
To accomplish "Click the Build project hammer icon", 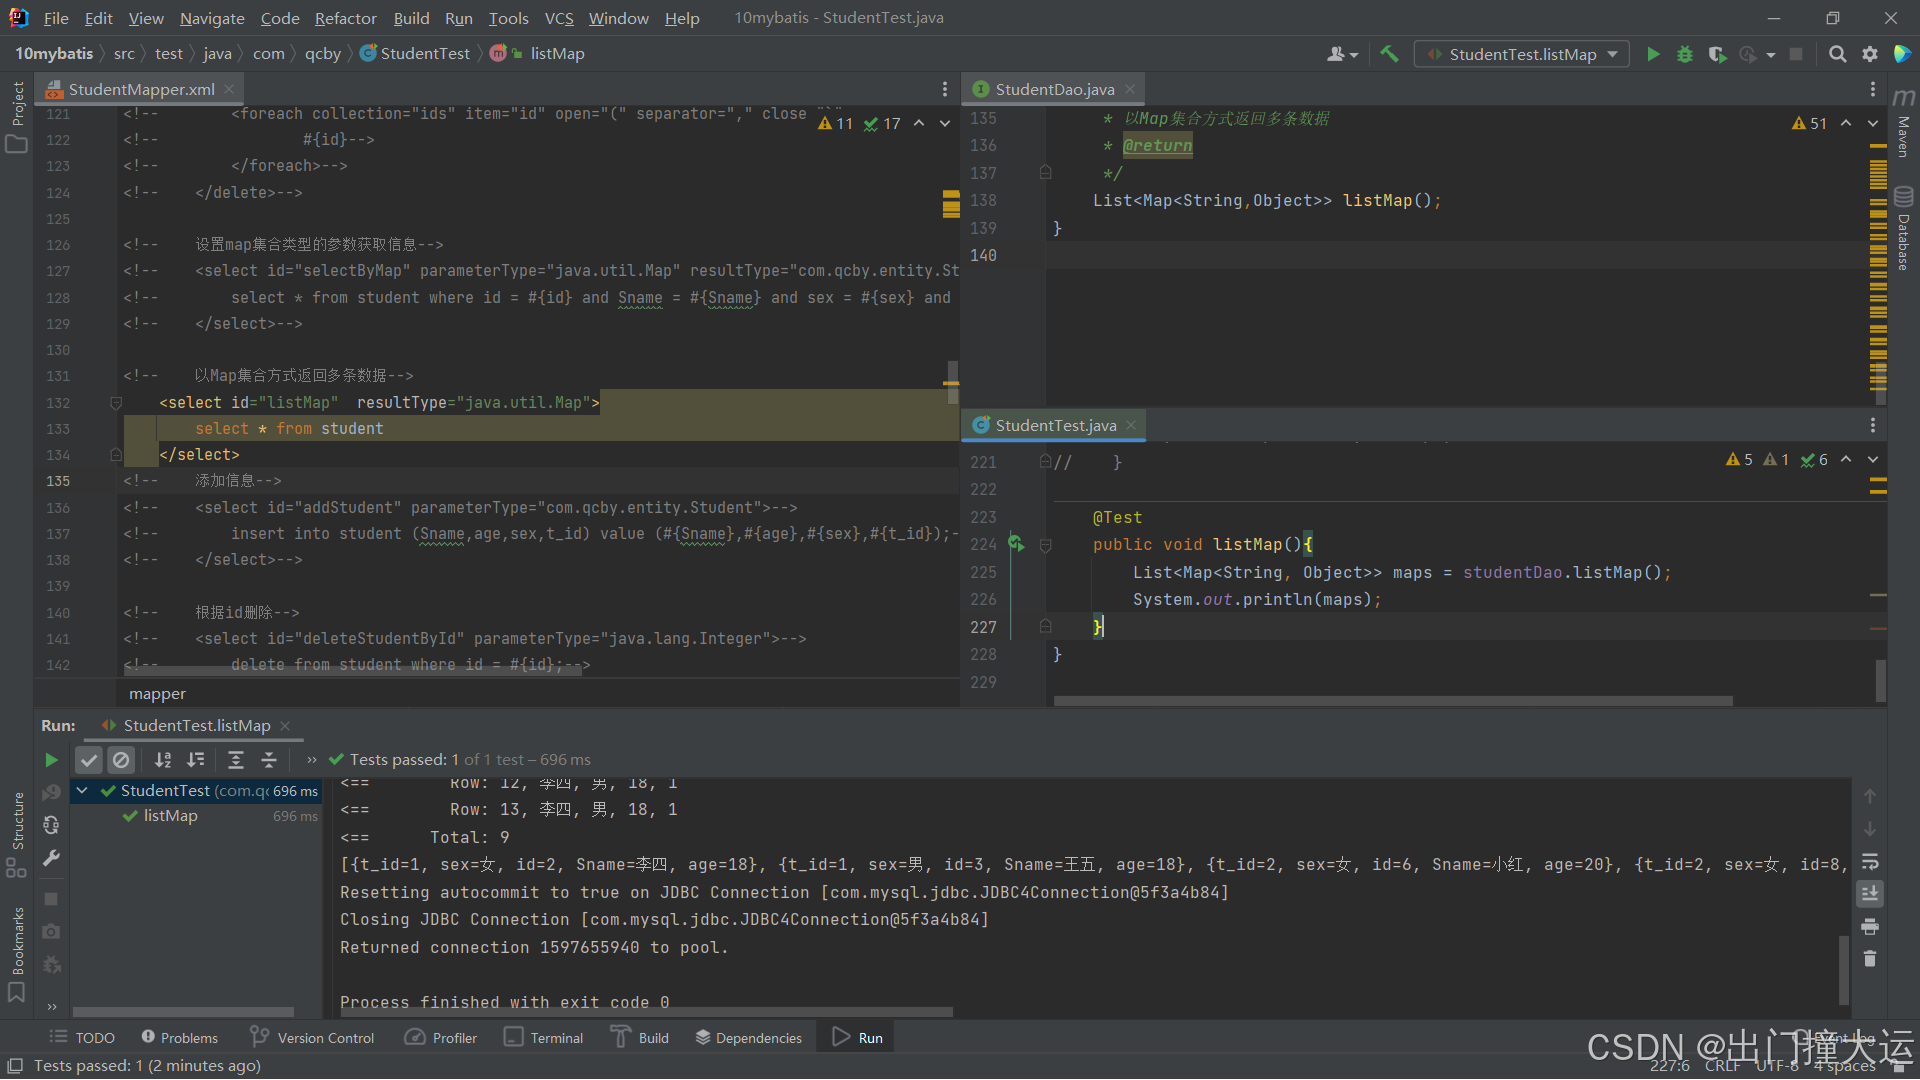I will click(1389, 54).
